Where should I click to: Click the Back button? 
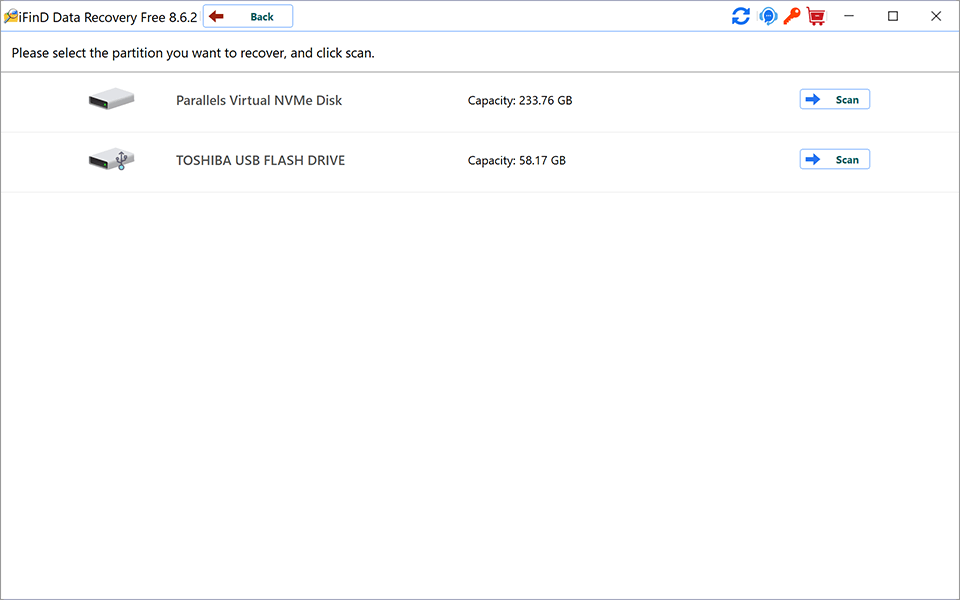248,17
